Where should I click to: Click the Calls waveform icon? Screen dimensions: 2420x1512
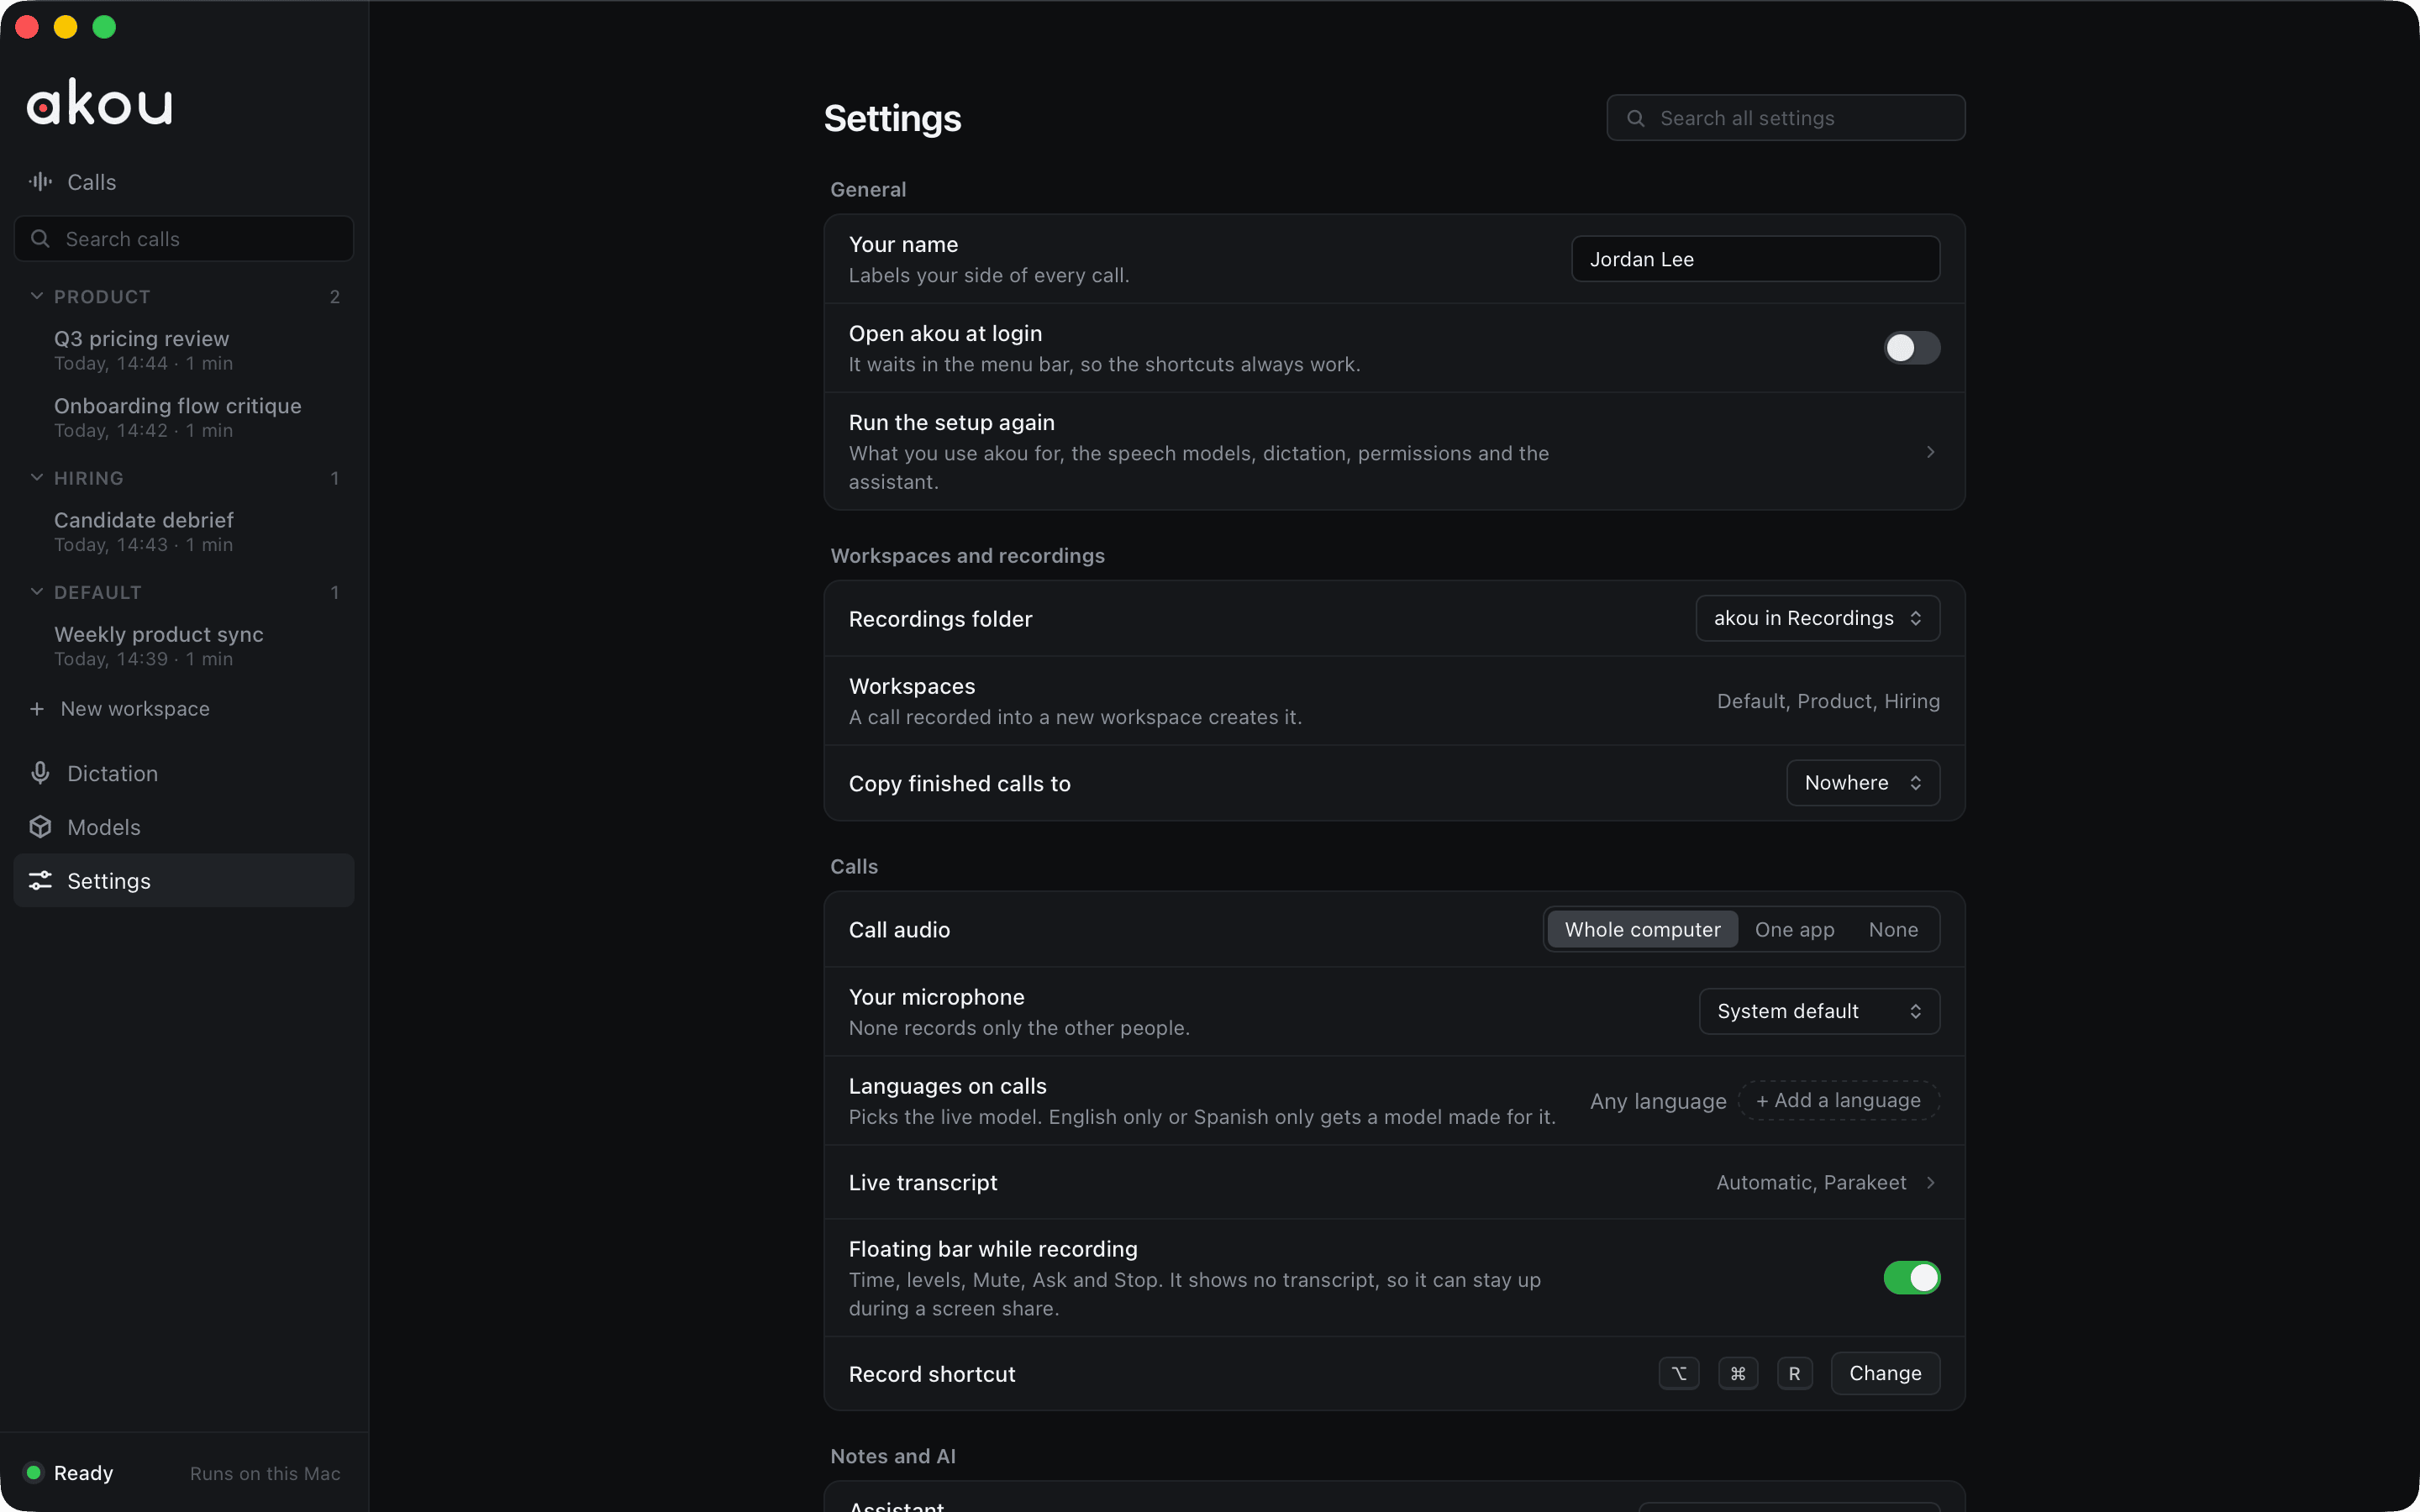point(40,181)
